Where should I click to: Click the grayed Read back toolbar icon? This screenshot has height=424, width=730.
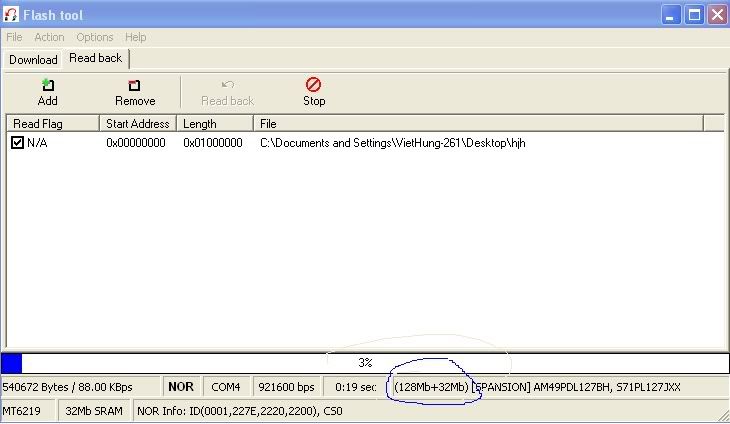(228, 85)
